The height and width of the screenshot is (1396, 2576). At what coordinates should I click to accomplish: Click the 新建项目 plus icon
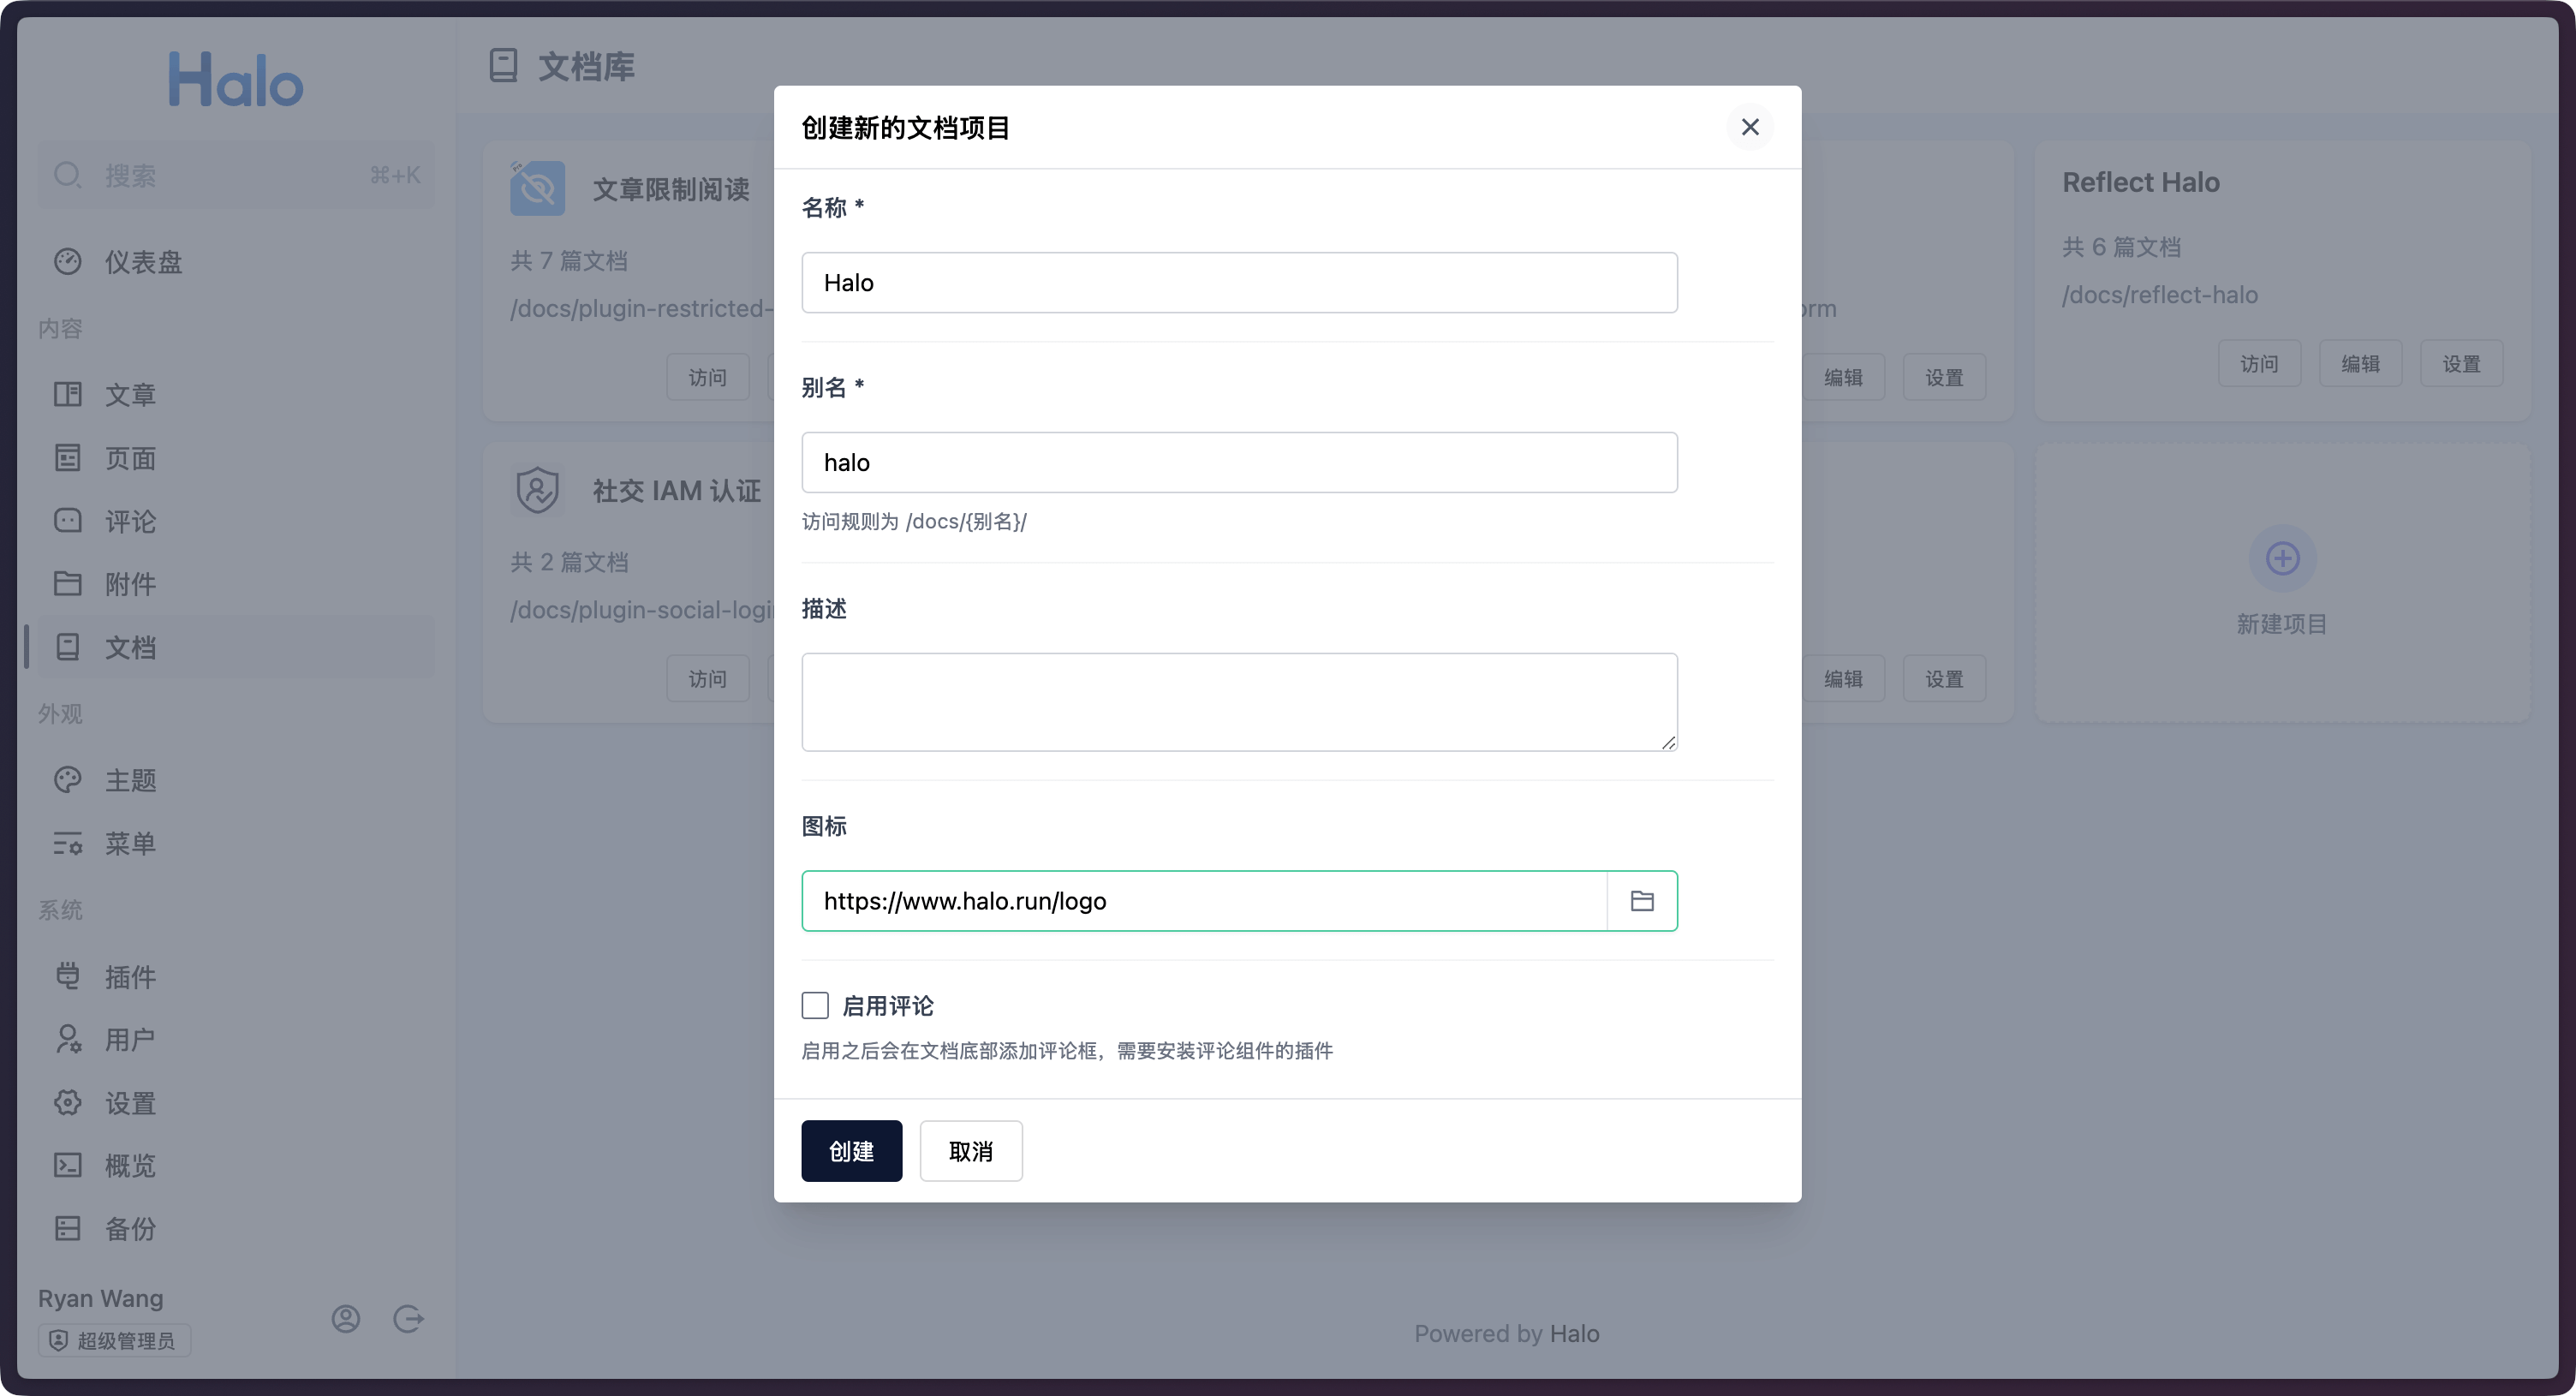coord(2281,558)
